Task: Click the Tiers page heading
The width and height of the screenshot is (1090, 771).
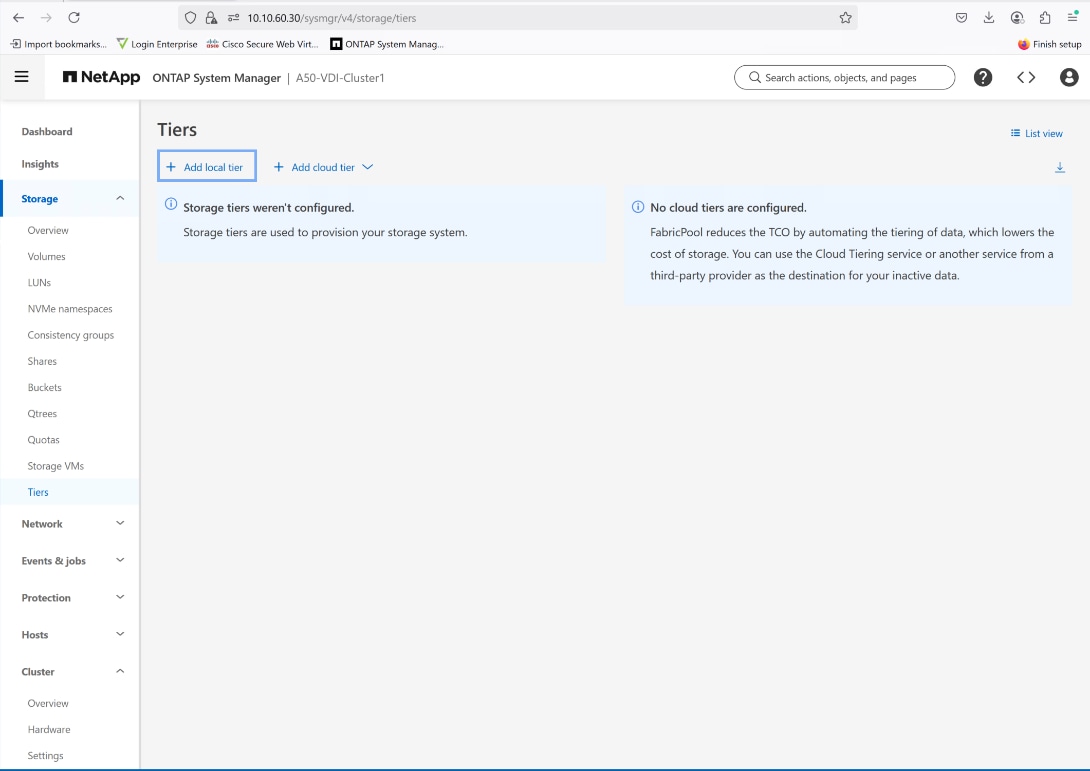Action: [x=177, y=130]
